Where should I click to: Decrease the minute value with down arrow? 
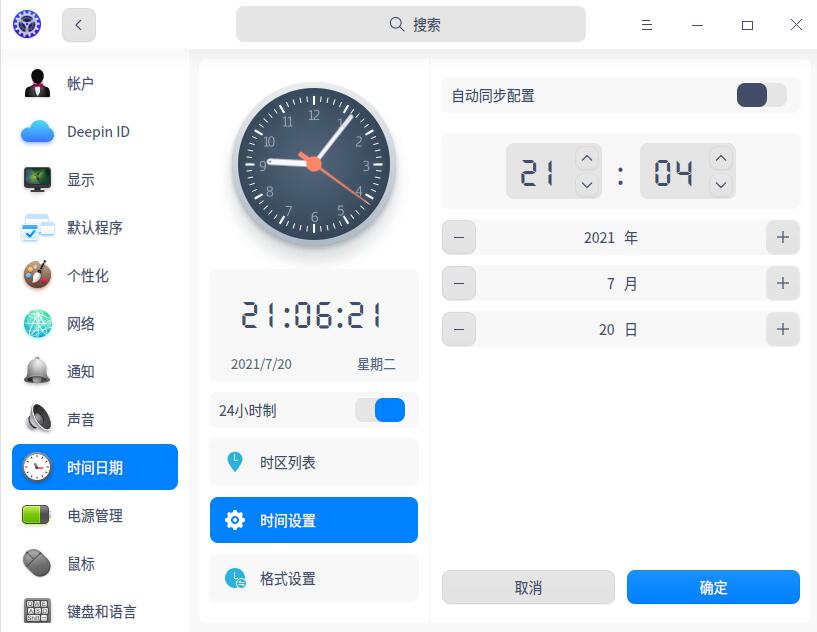[x=721, y=184]
